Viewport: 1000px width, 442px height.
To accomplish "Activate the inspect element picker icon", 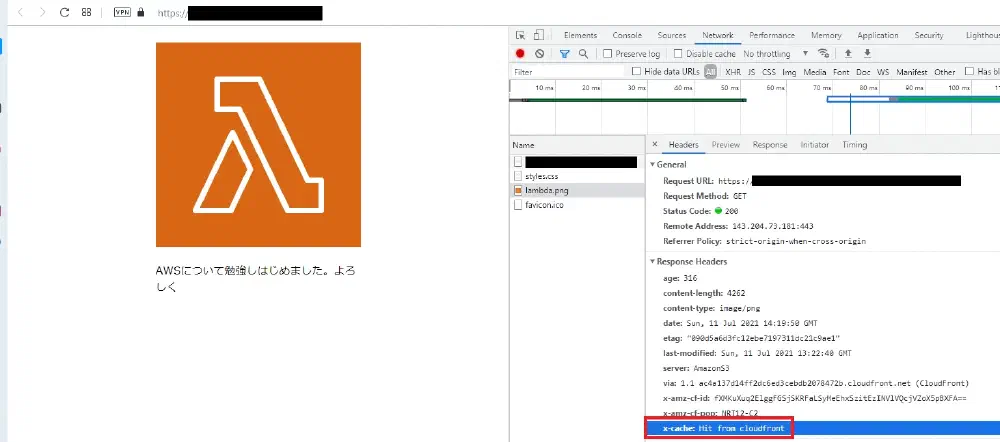I will point(520,36).
